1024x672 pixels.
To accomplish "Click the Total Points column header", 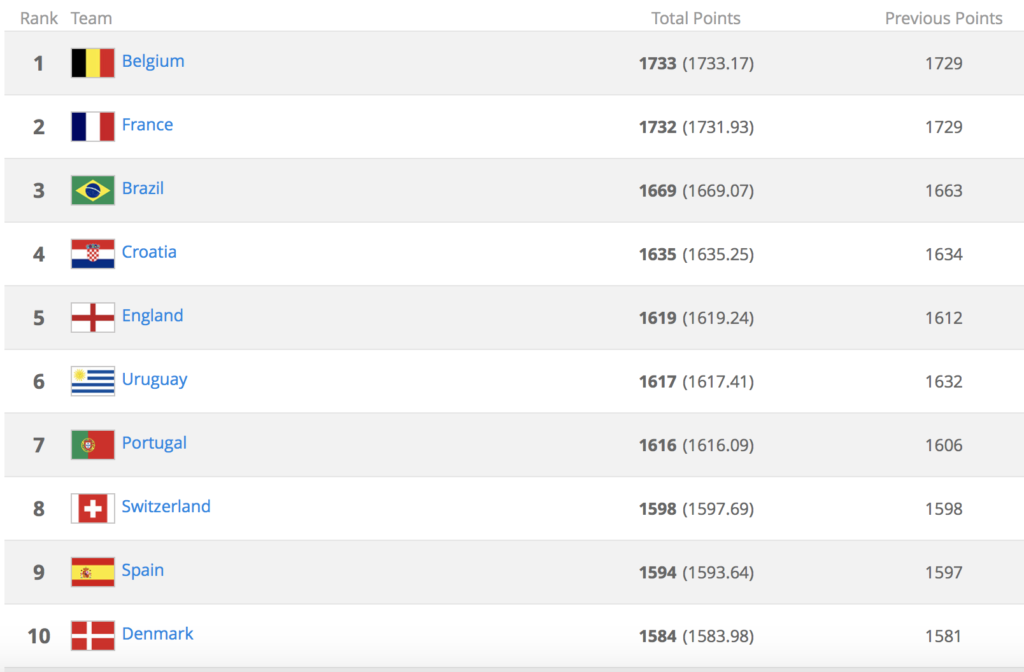I will (x=696, y=18).
